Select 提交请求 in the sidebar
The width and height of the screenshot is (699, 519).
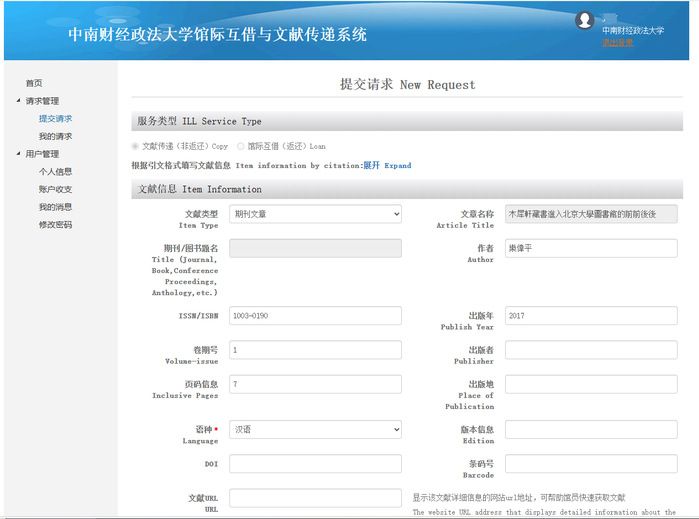(55, 119)
